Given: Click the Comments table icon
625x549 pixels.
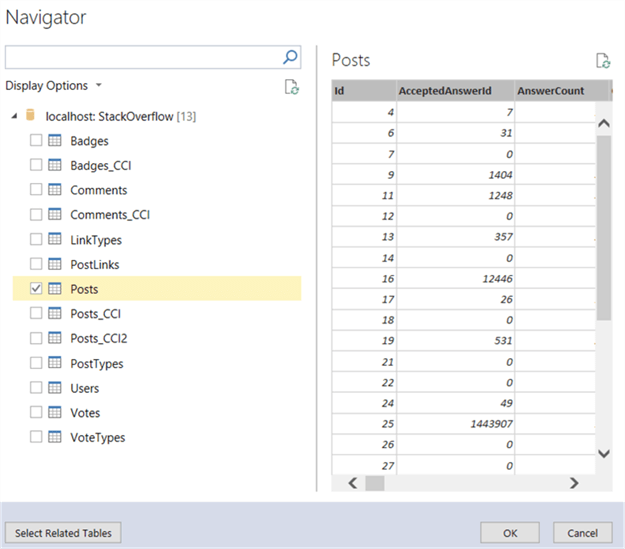Looking at the screenshot, I should (55, 190).
